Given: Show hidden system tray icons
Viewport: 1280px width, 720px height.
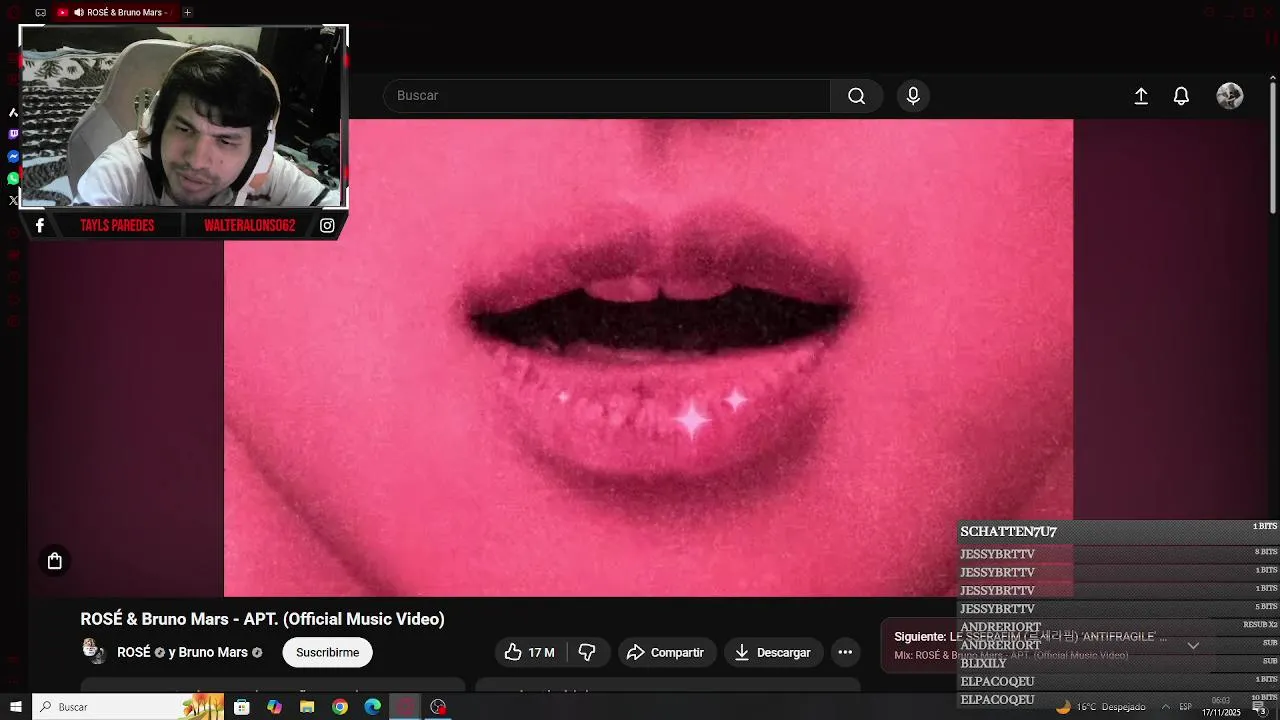Looking at the screenshot, I should pyautogui.click(x=1165, y=707).
